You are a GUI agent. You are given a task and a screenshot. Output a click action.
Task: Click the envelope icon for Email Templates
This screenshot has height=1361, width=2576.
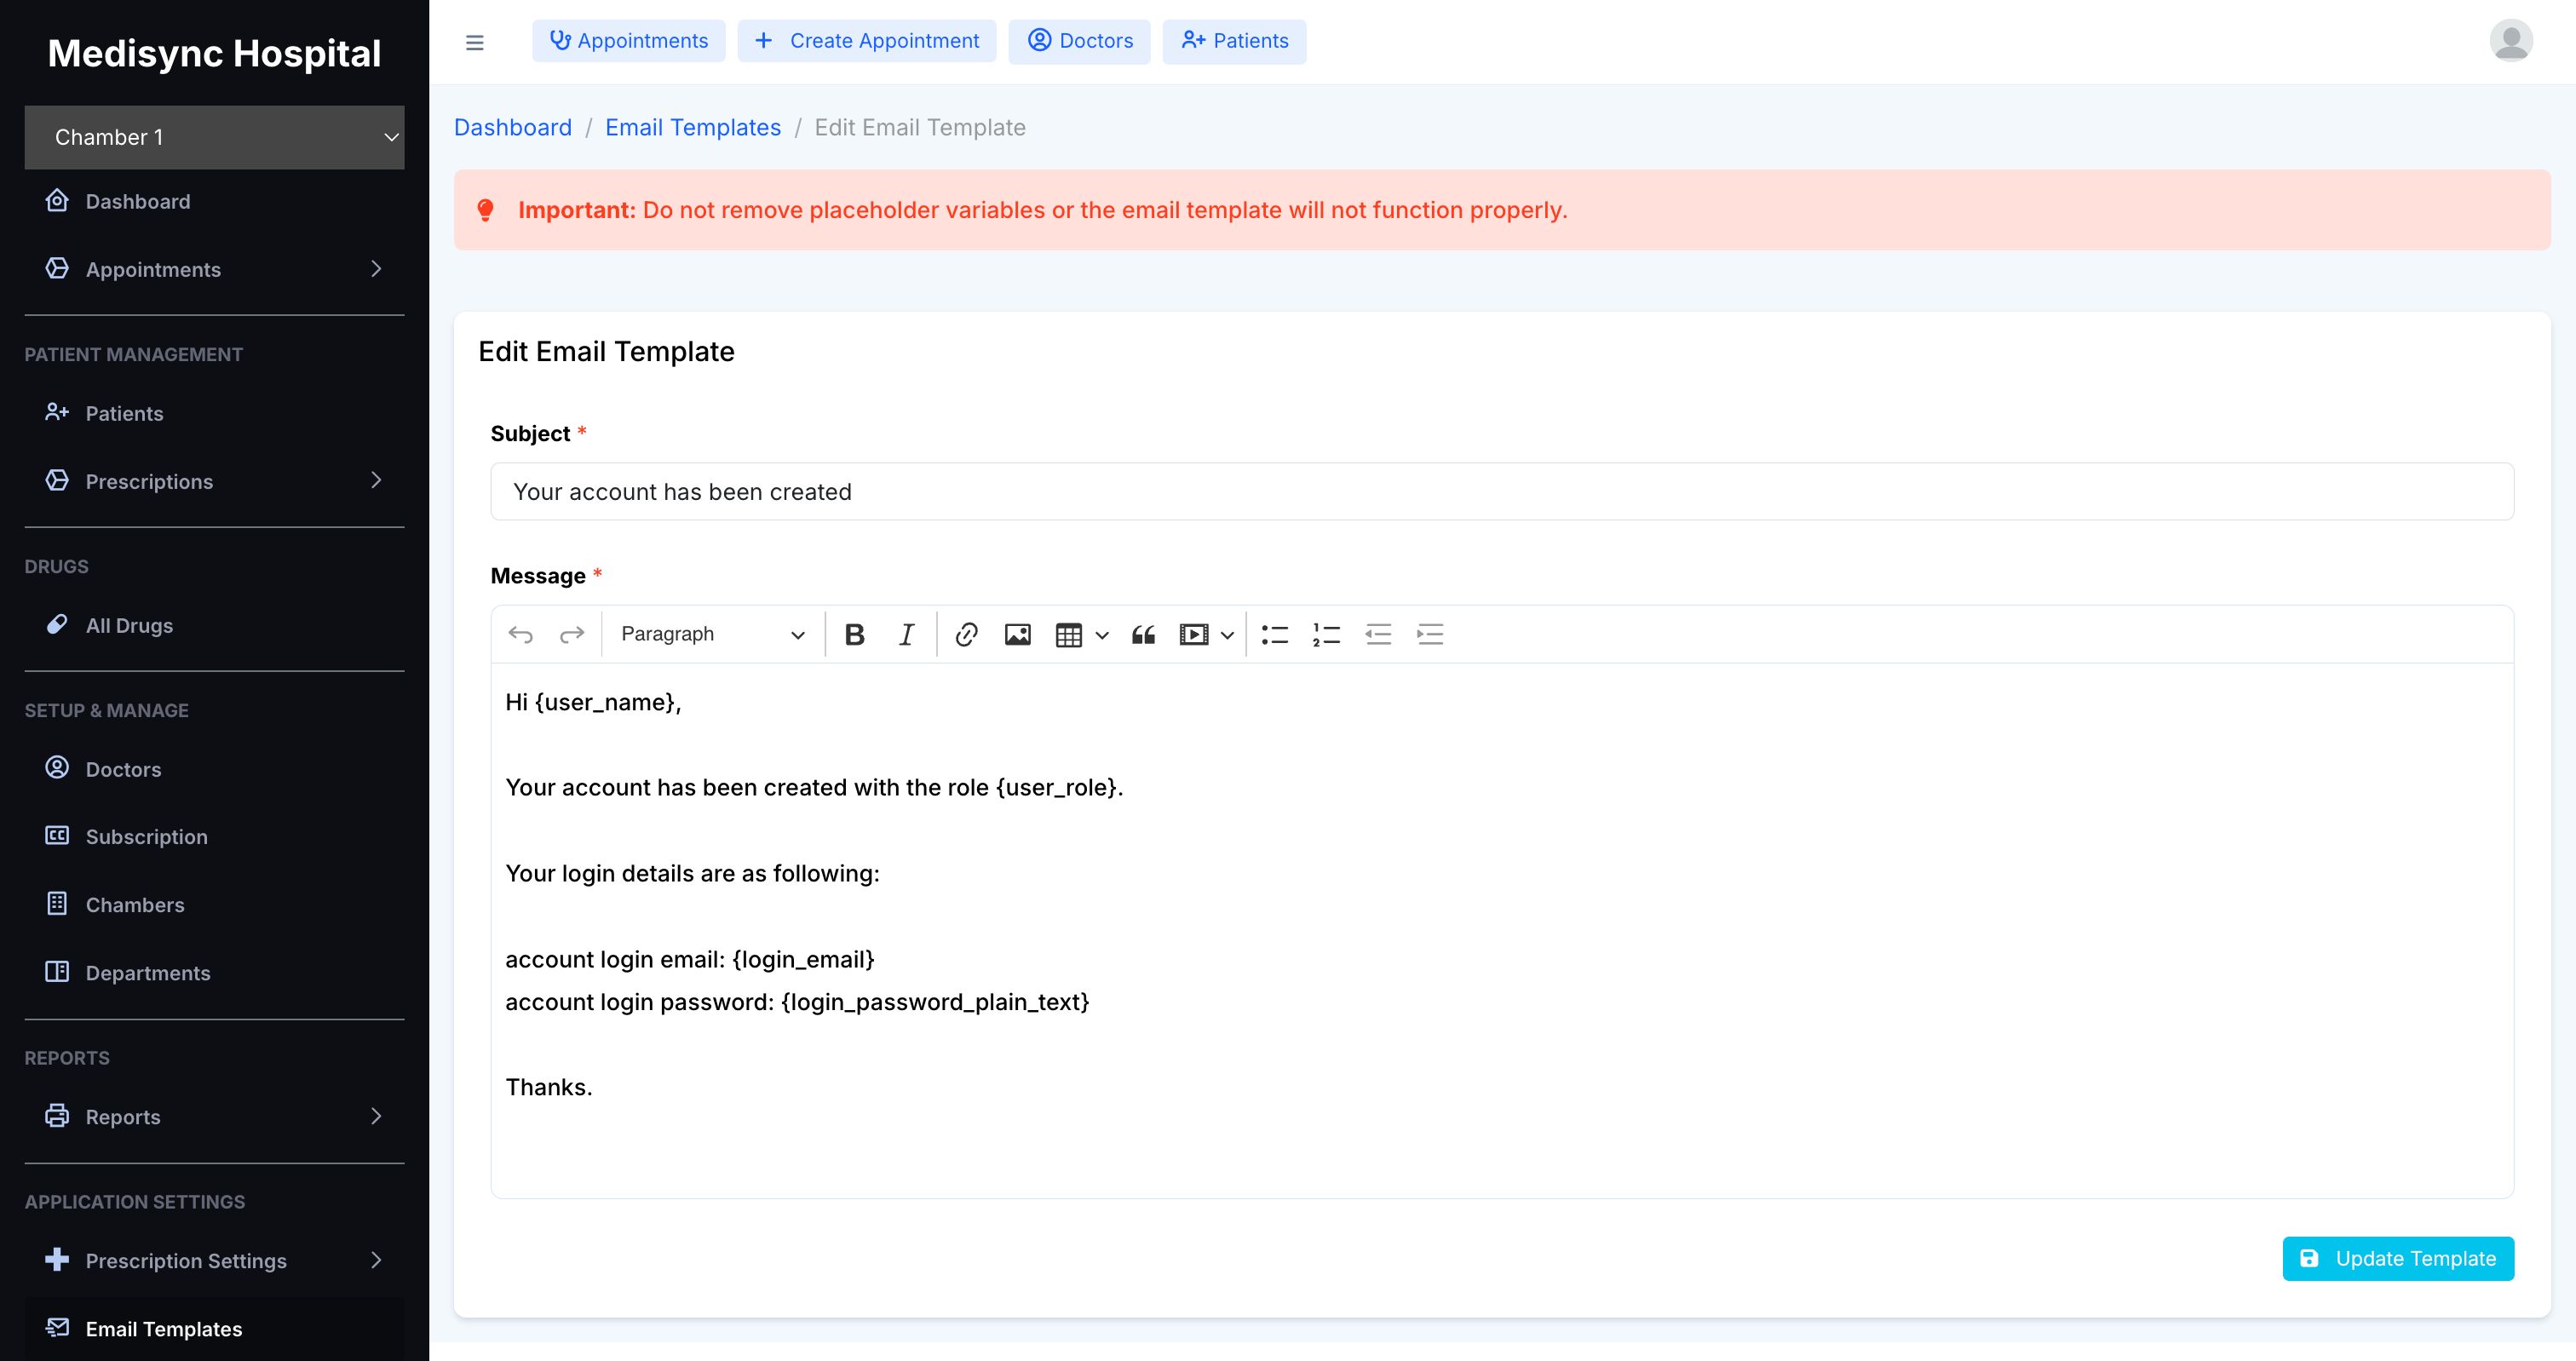[57, 1327]
